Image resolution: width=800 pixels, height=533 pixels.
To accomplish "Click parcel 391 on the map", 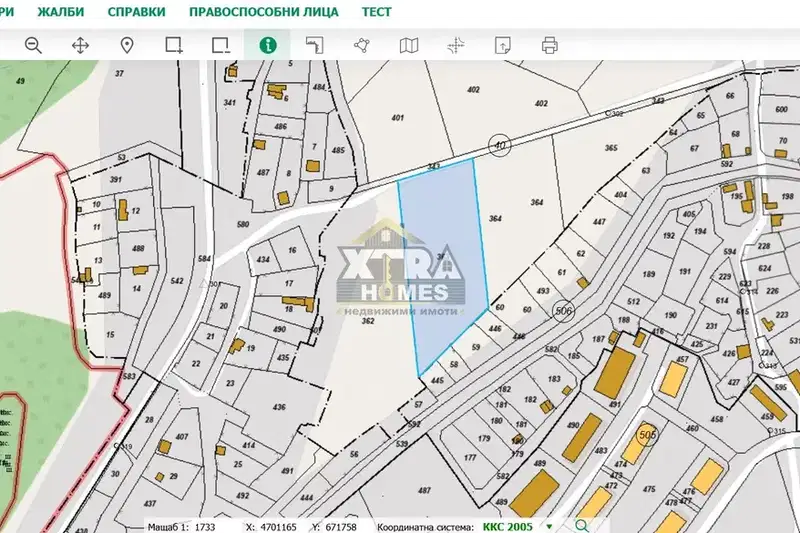I will [116, 180].
